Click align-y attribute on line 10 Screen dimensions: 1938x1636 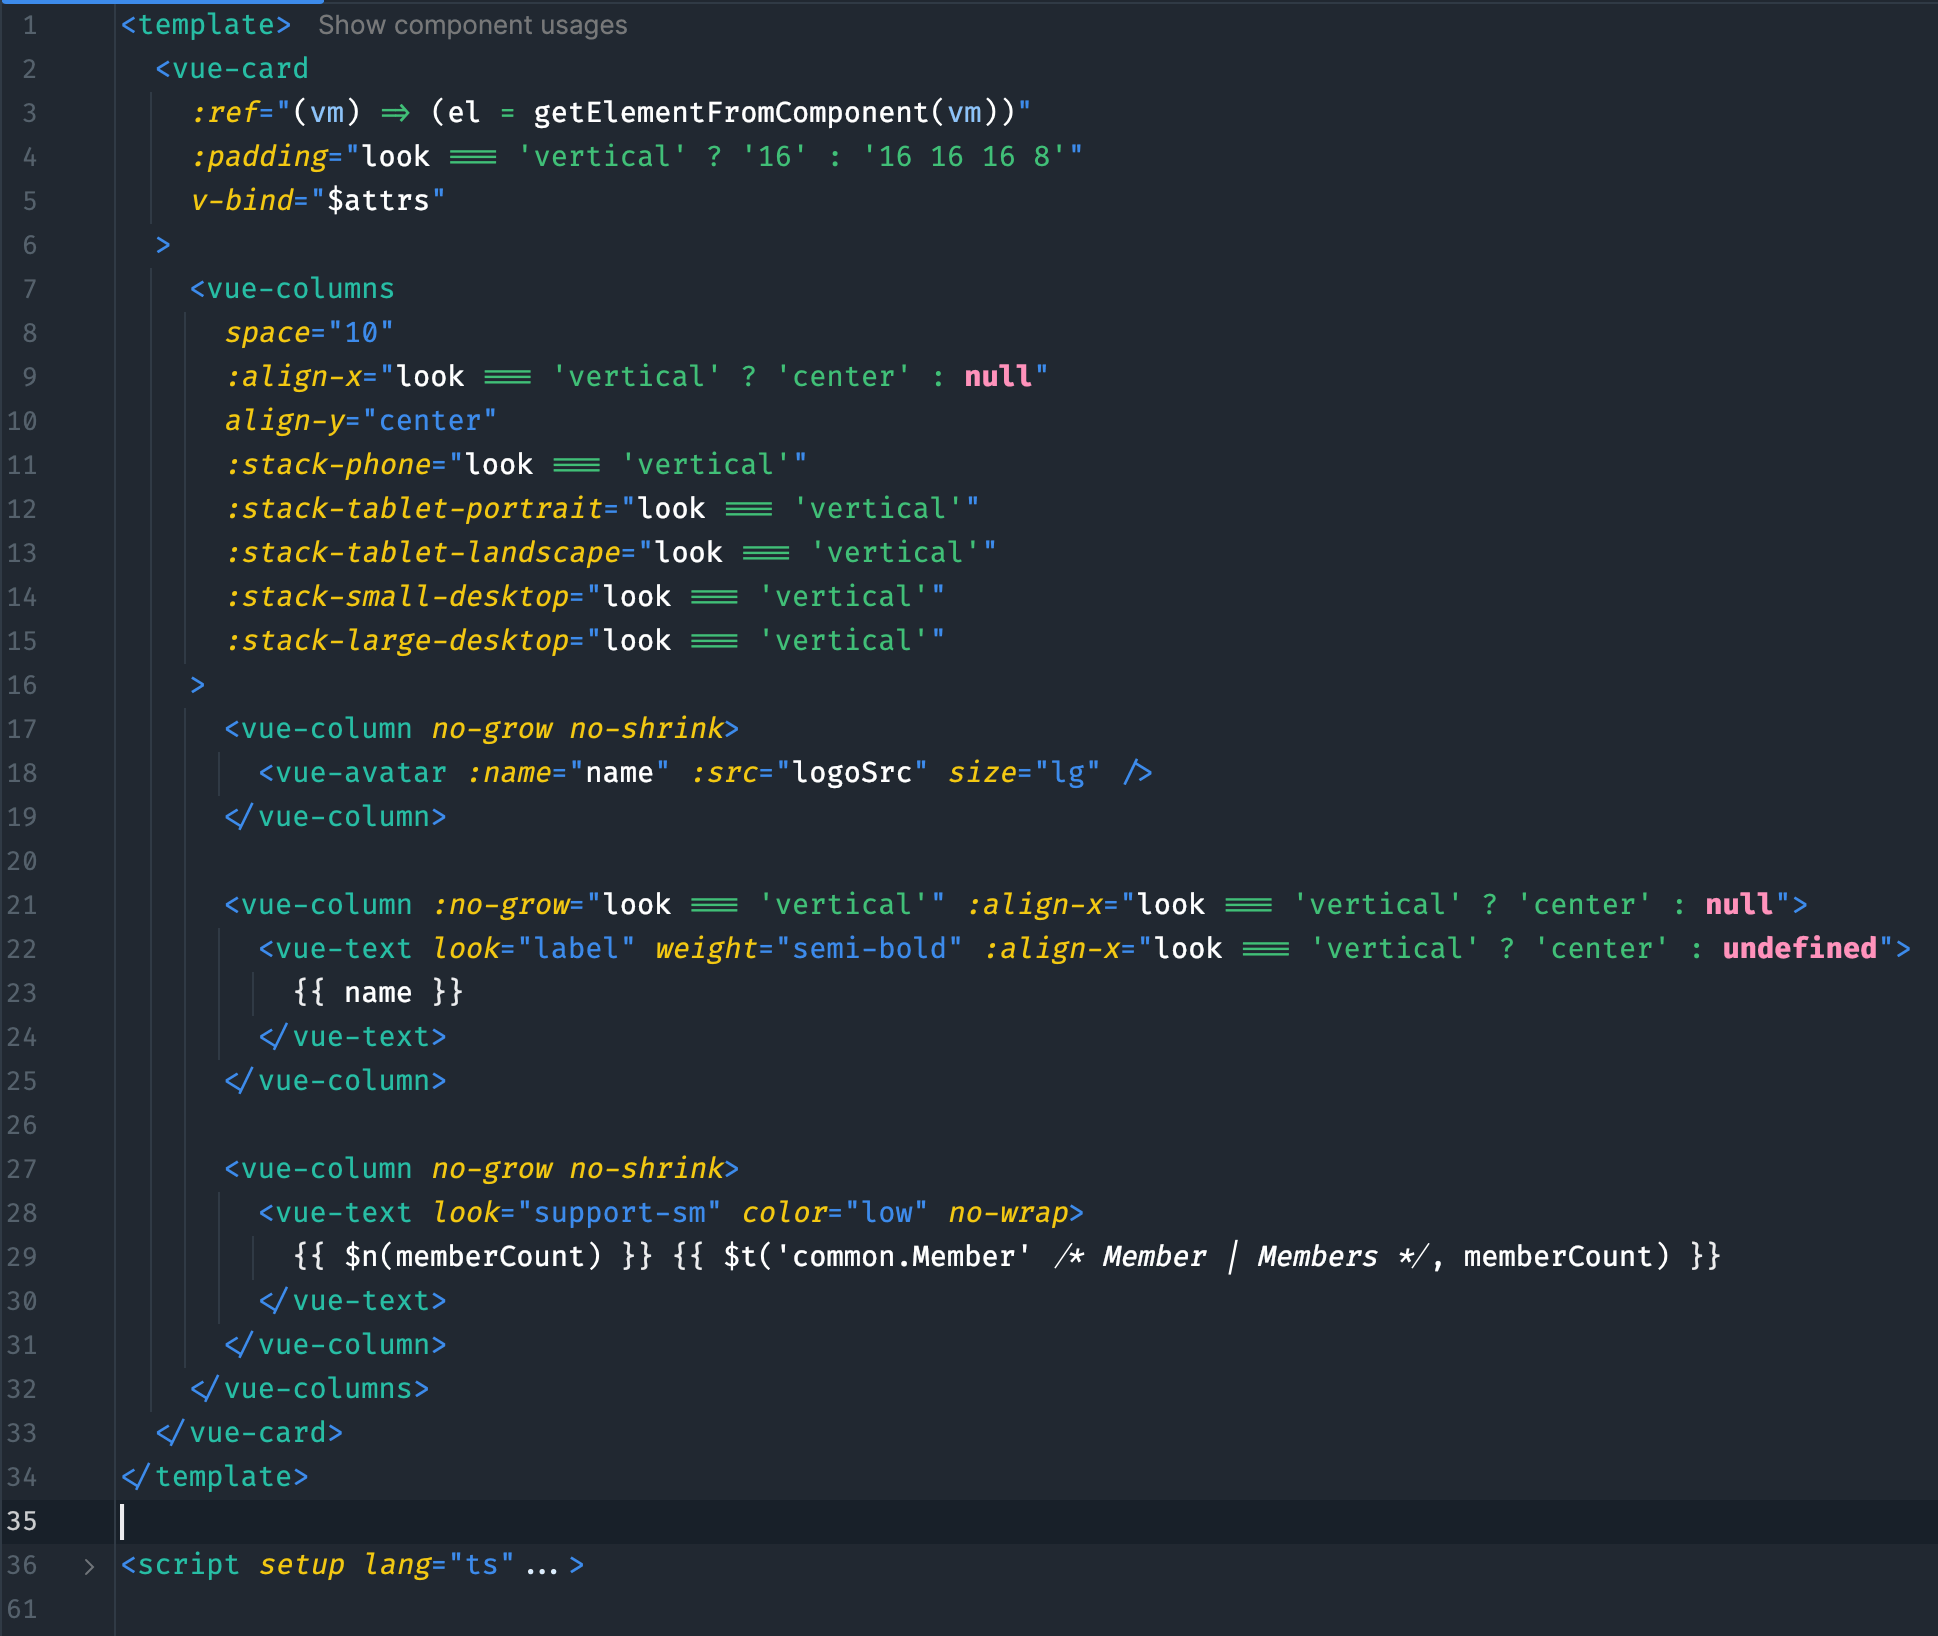(284, 421)
